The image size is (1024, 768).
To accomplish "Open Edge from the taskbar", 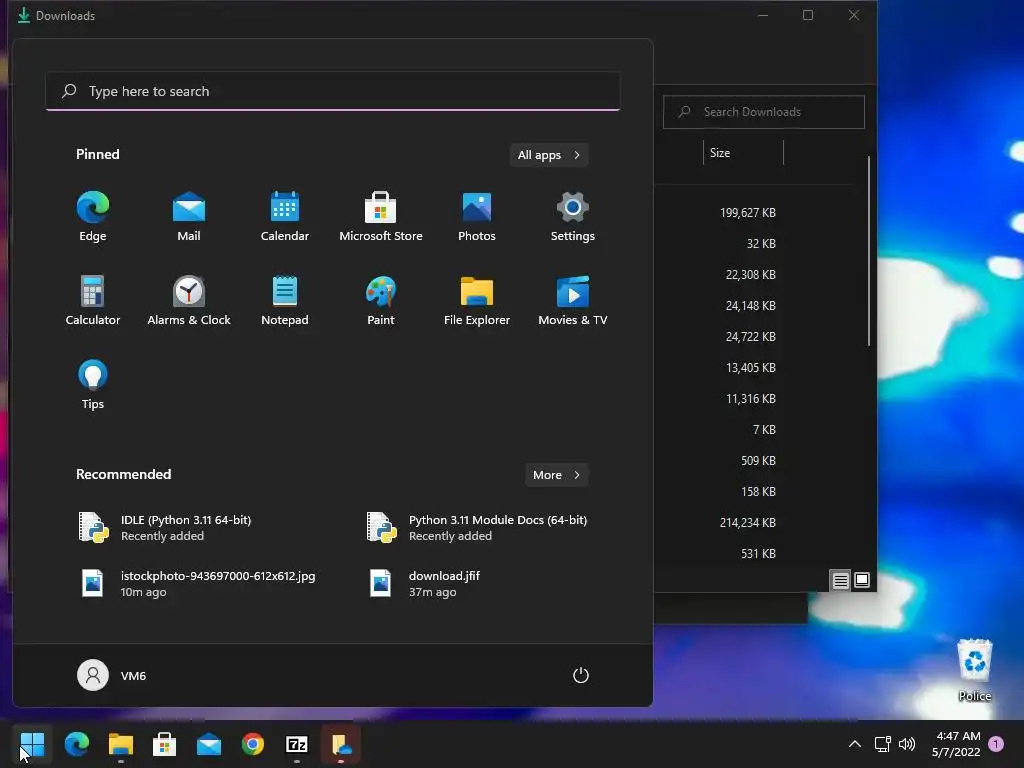I will [77, 744].
